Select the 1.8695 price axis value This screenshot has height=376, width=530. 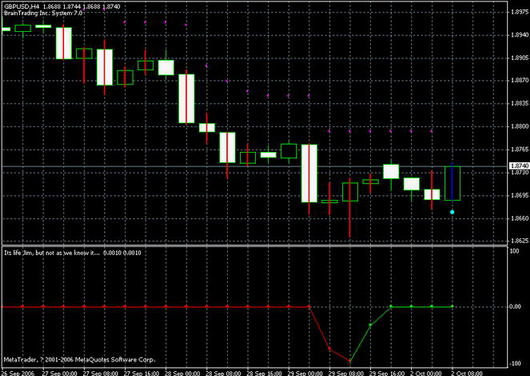coord(520,195)
